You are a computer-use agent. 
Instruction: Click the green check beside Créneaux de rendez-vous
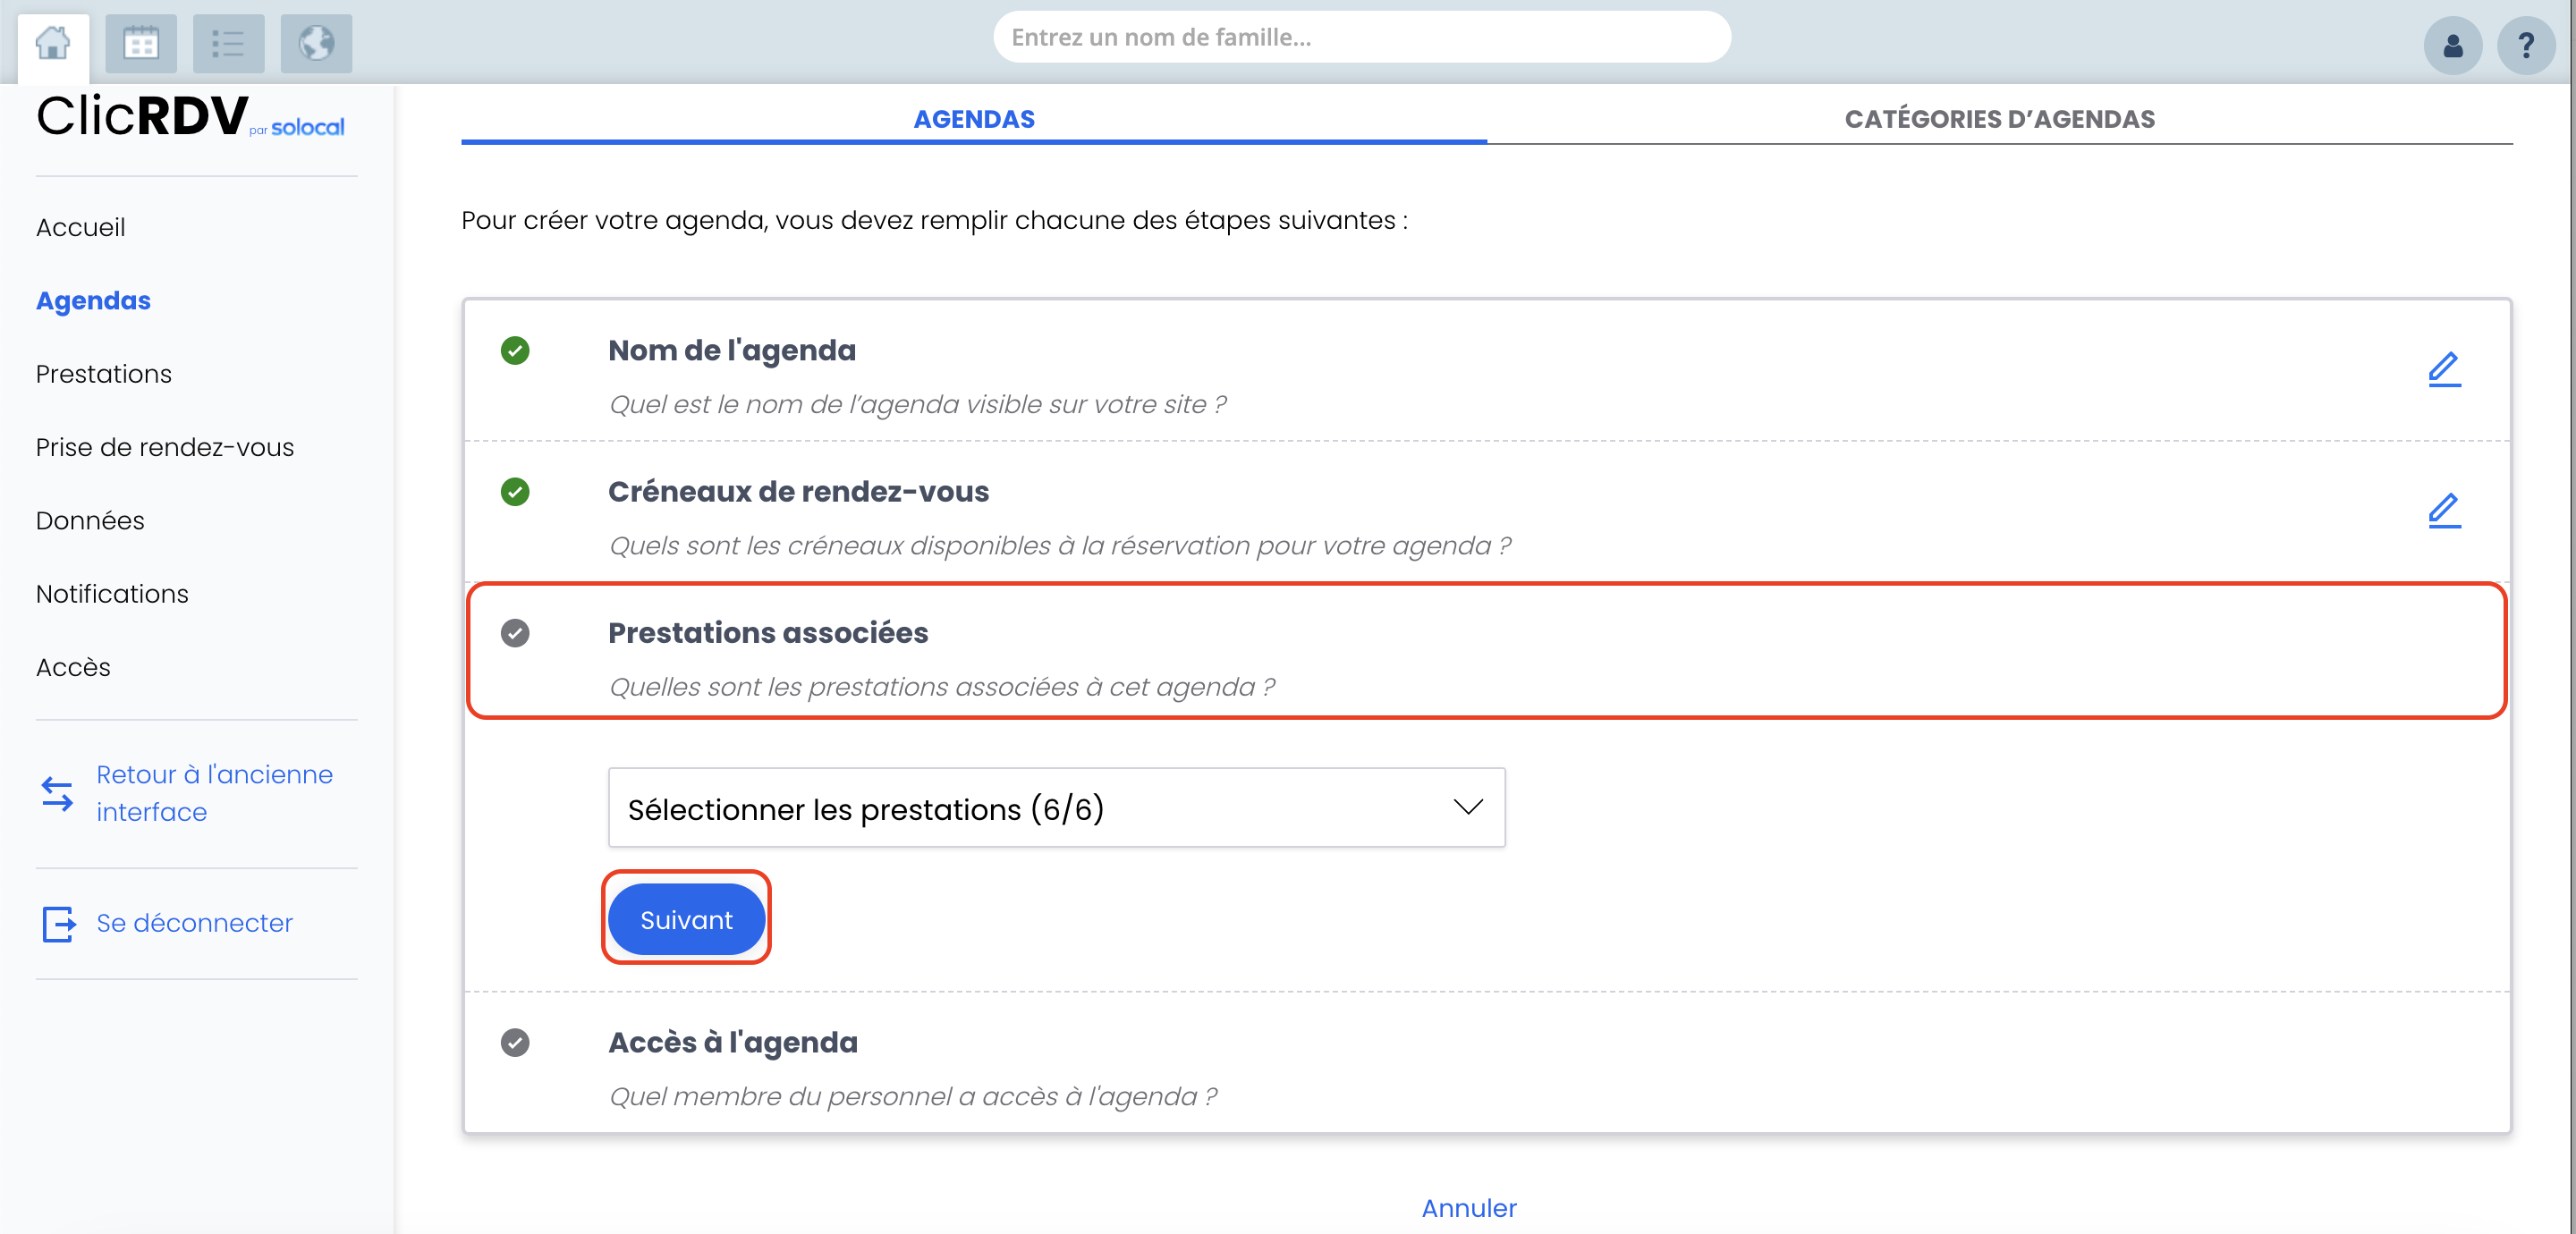pyautogui.click(x=515, y=491)
